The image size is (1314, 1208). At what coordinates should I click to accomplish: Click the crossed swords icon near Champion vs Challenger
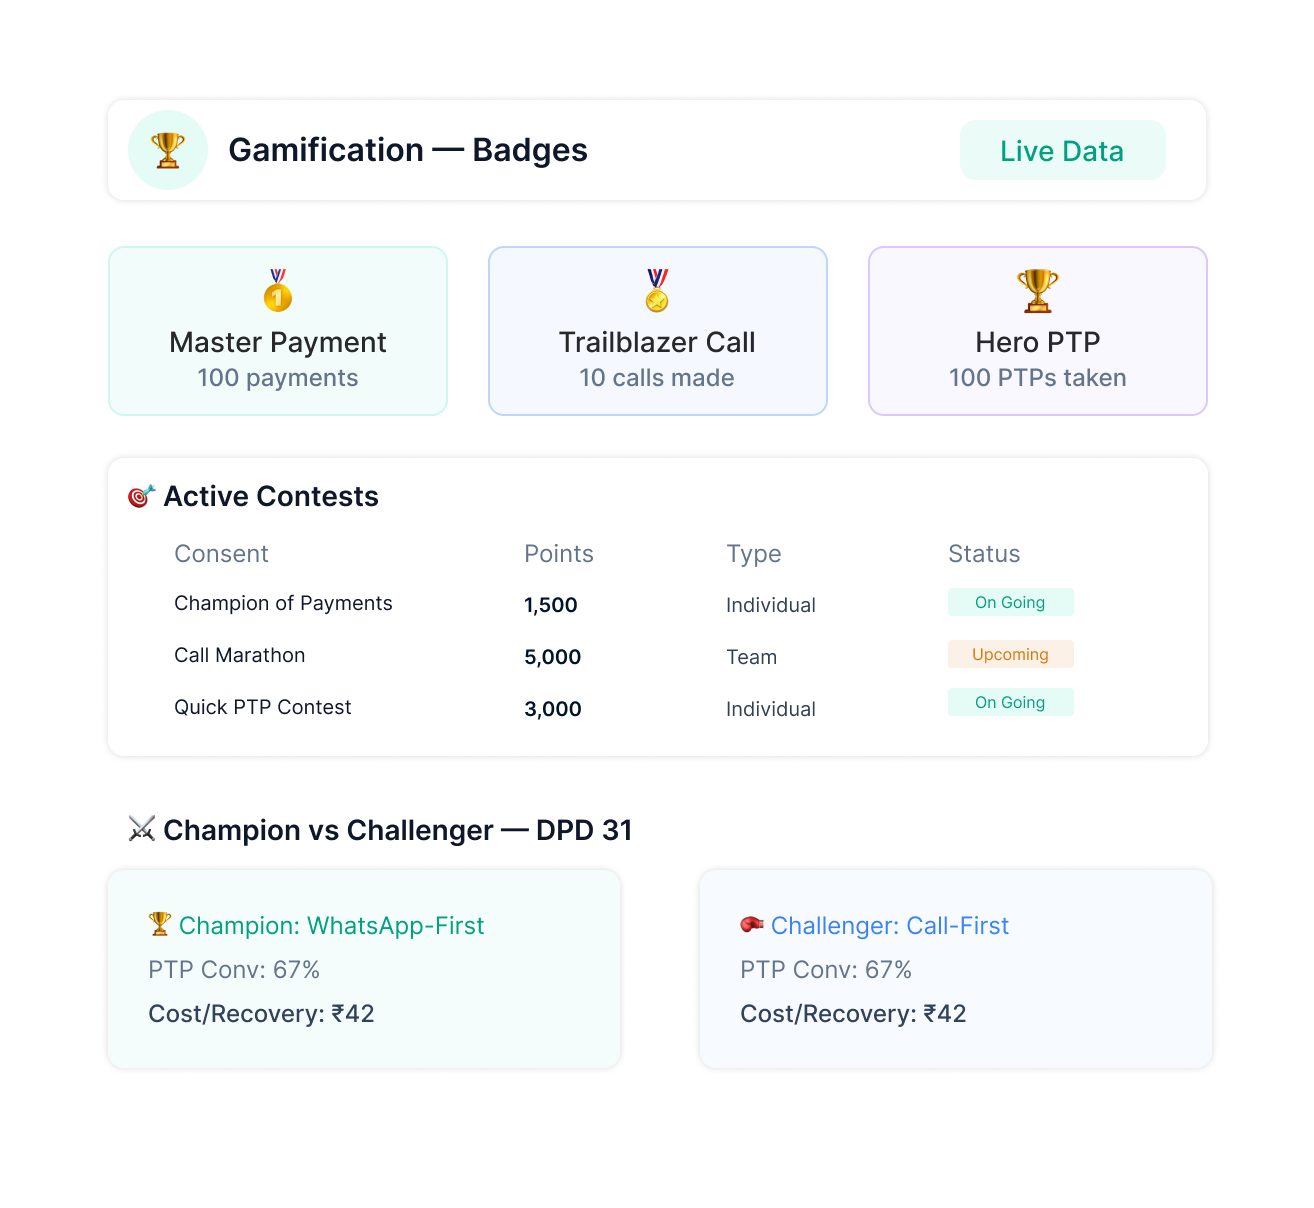142,829
